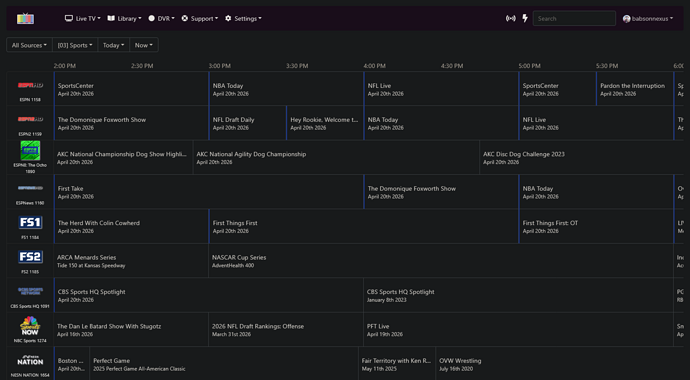Open NBA Today on the ESPNews row
Image resolution: width=690 pixels, height=380 pixels.
[x=596, y=192]
